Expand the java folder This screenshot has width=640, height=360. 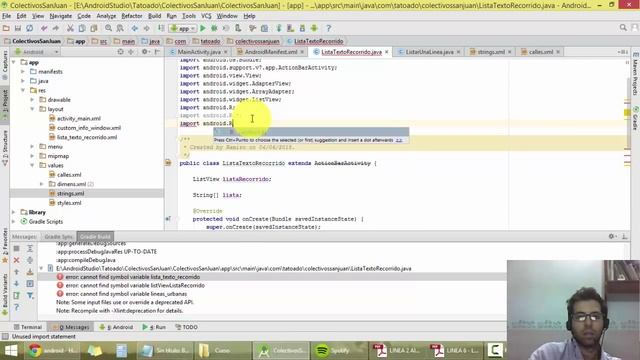coord(23,81)
